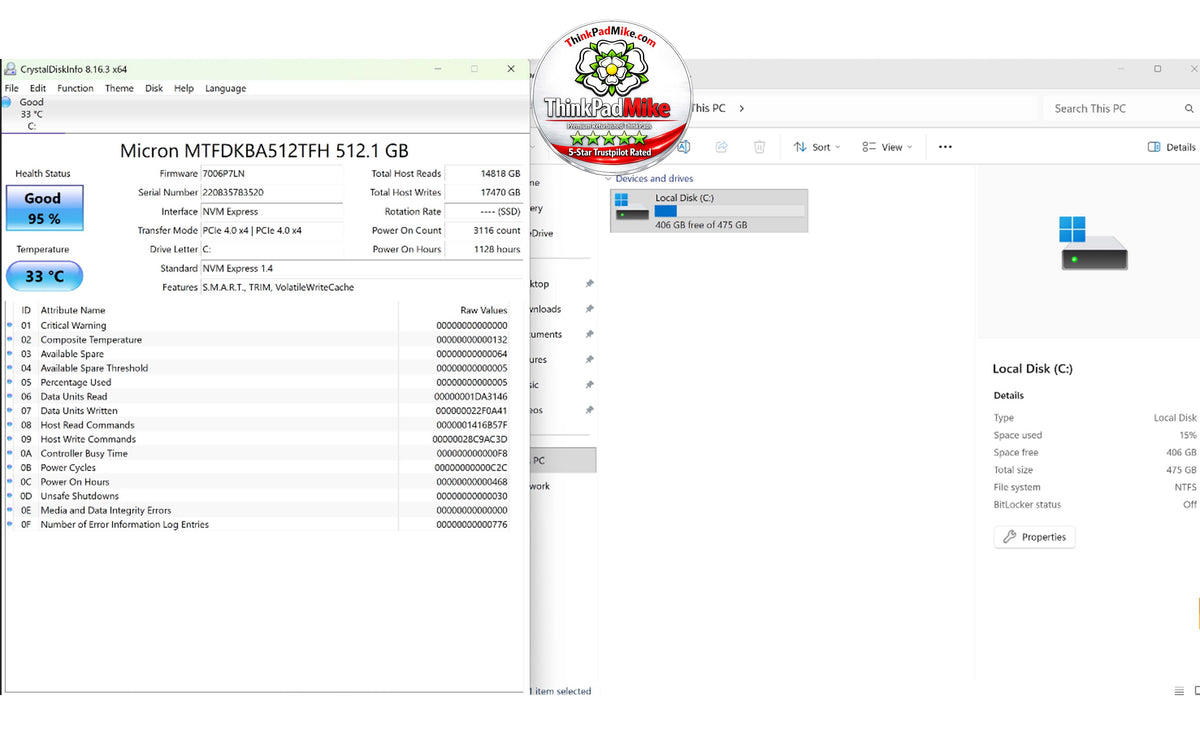1200x754 pixels.
Task: Open the Sort dropdown in Explorer toolbar
Action: click(817, 147)
